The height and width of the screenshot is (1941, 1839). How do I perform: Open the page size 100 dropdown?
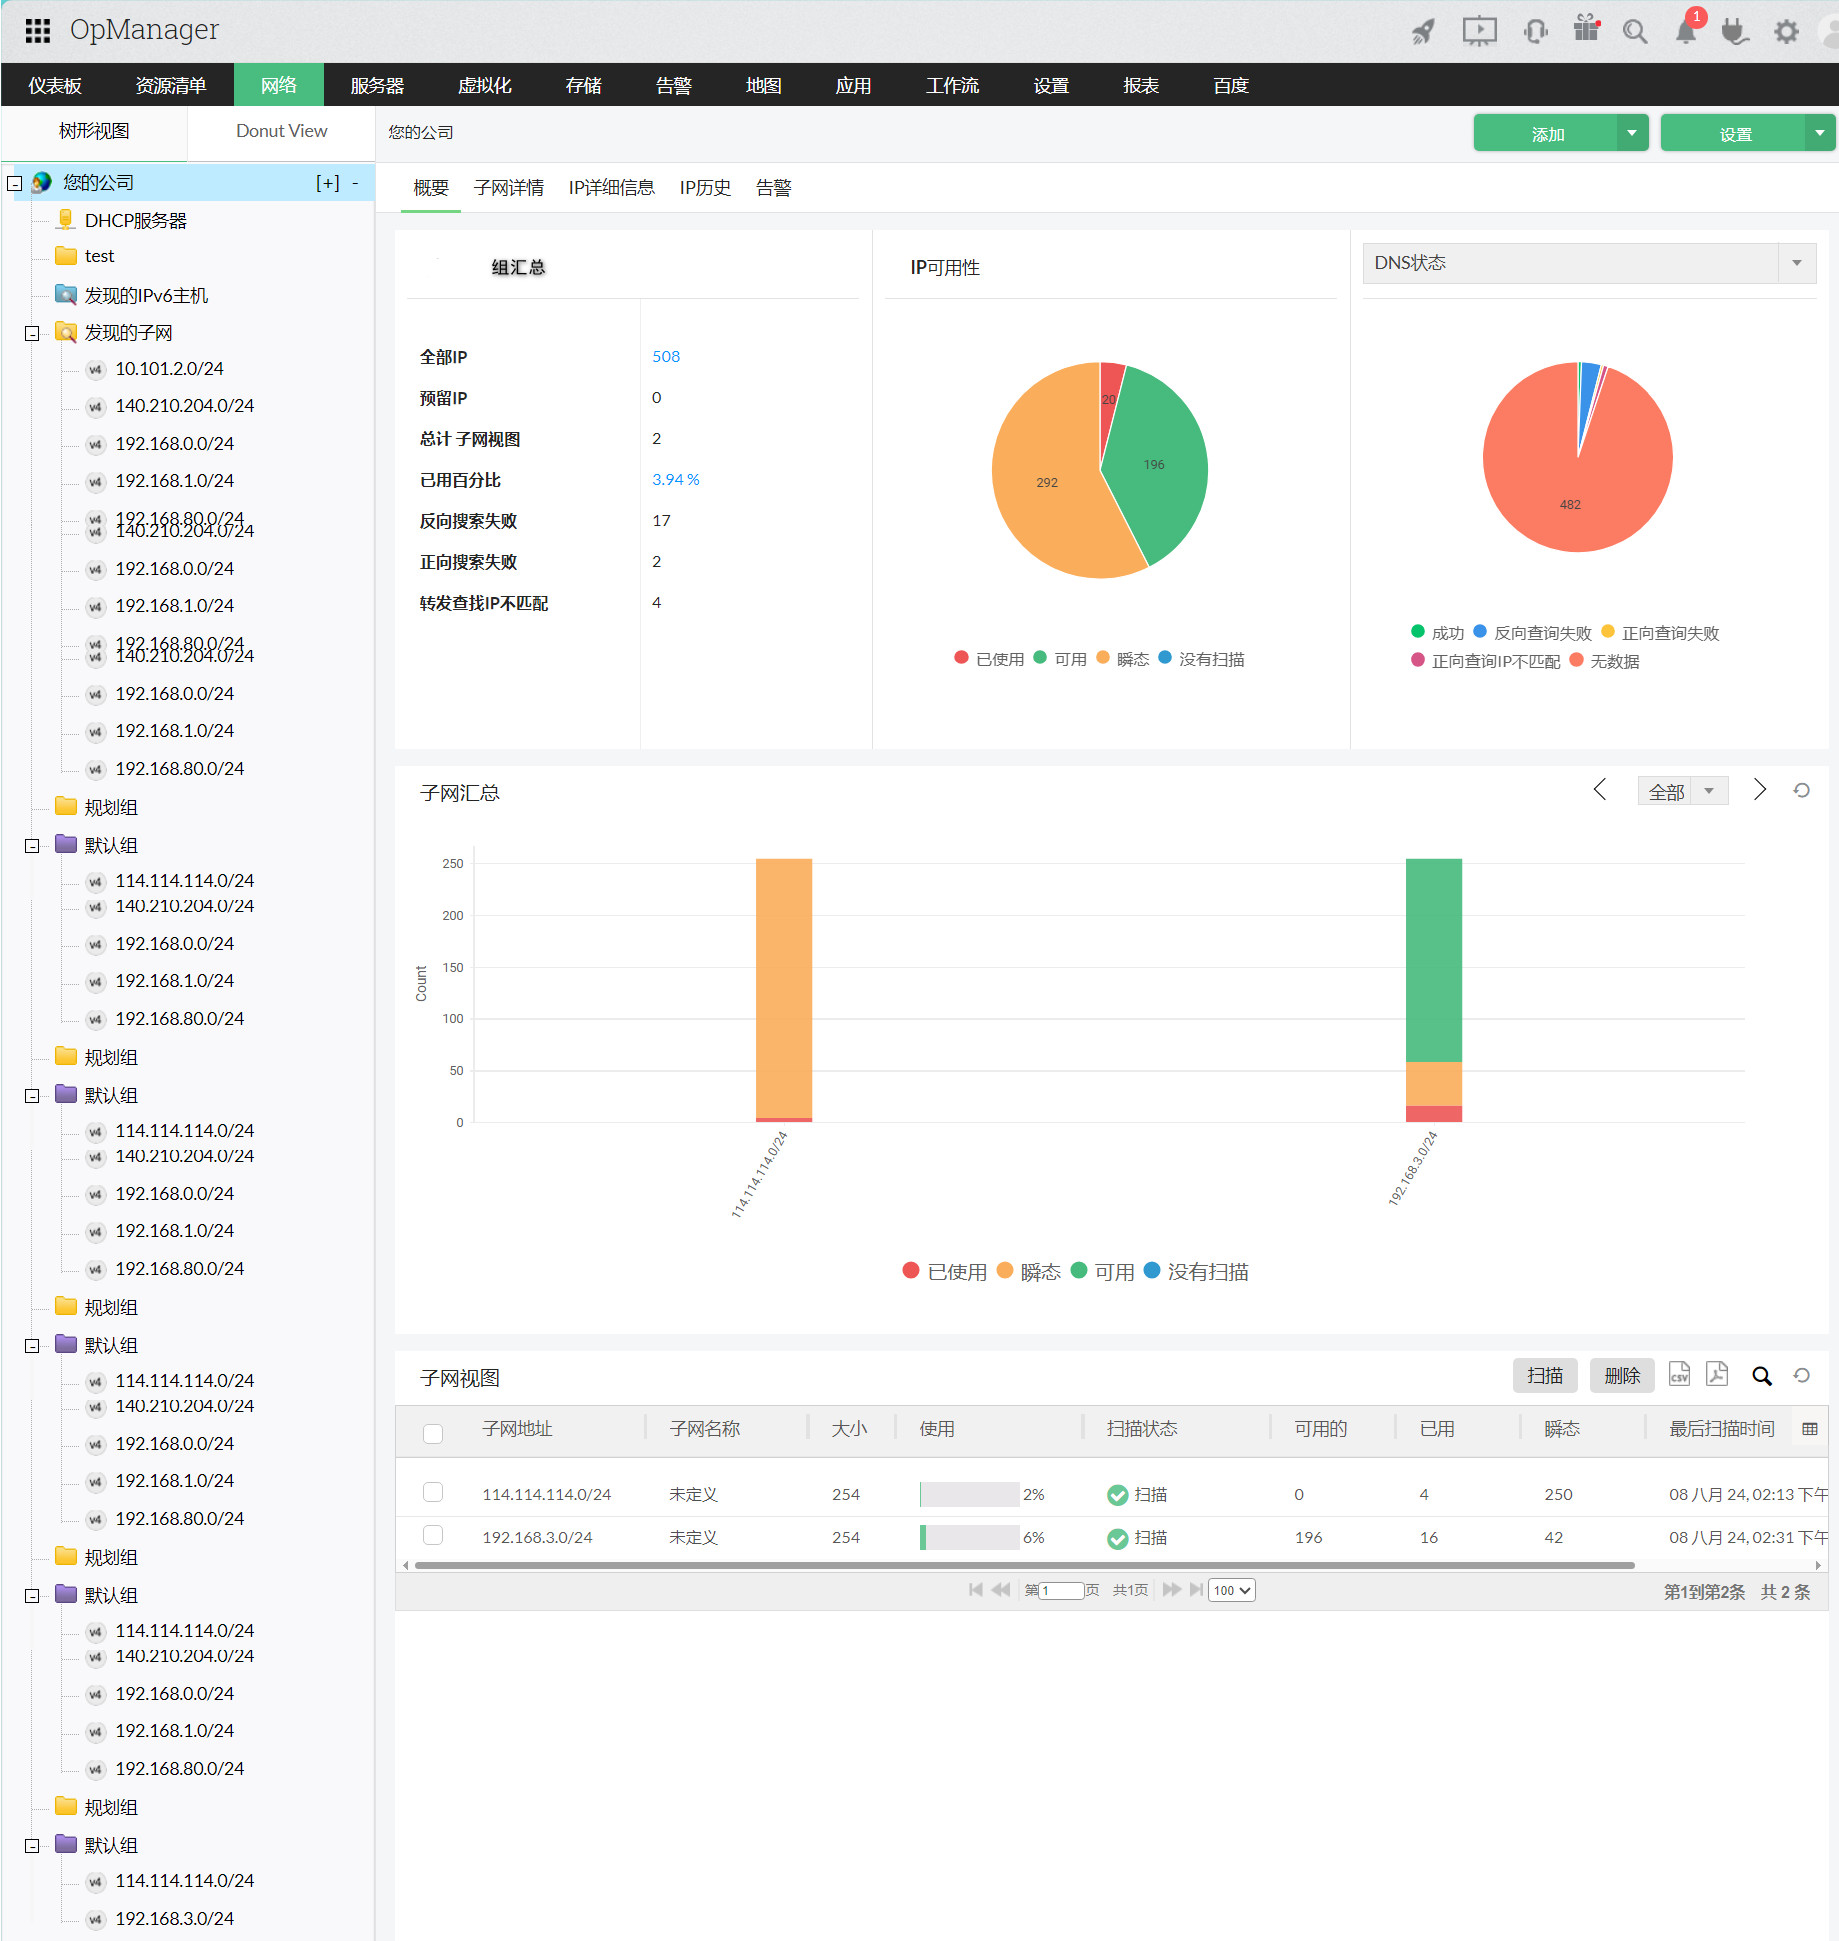(1231, 1590)
